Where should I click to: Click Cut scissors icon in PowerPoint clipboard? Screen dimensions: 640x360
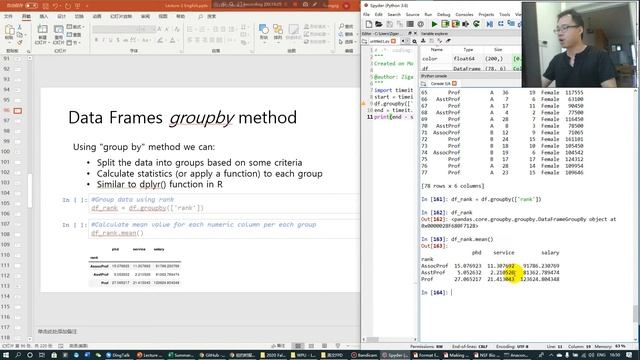pyautogui.click(x=20, y=27)
